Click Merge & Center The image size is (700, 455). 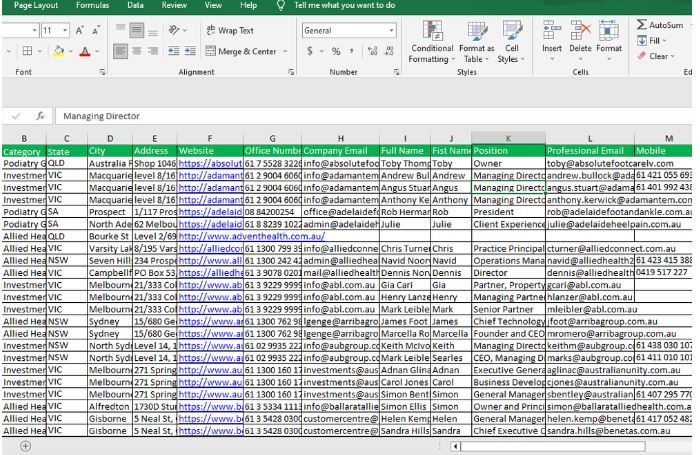coord(242,51)
